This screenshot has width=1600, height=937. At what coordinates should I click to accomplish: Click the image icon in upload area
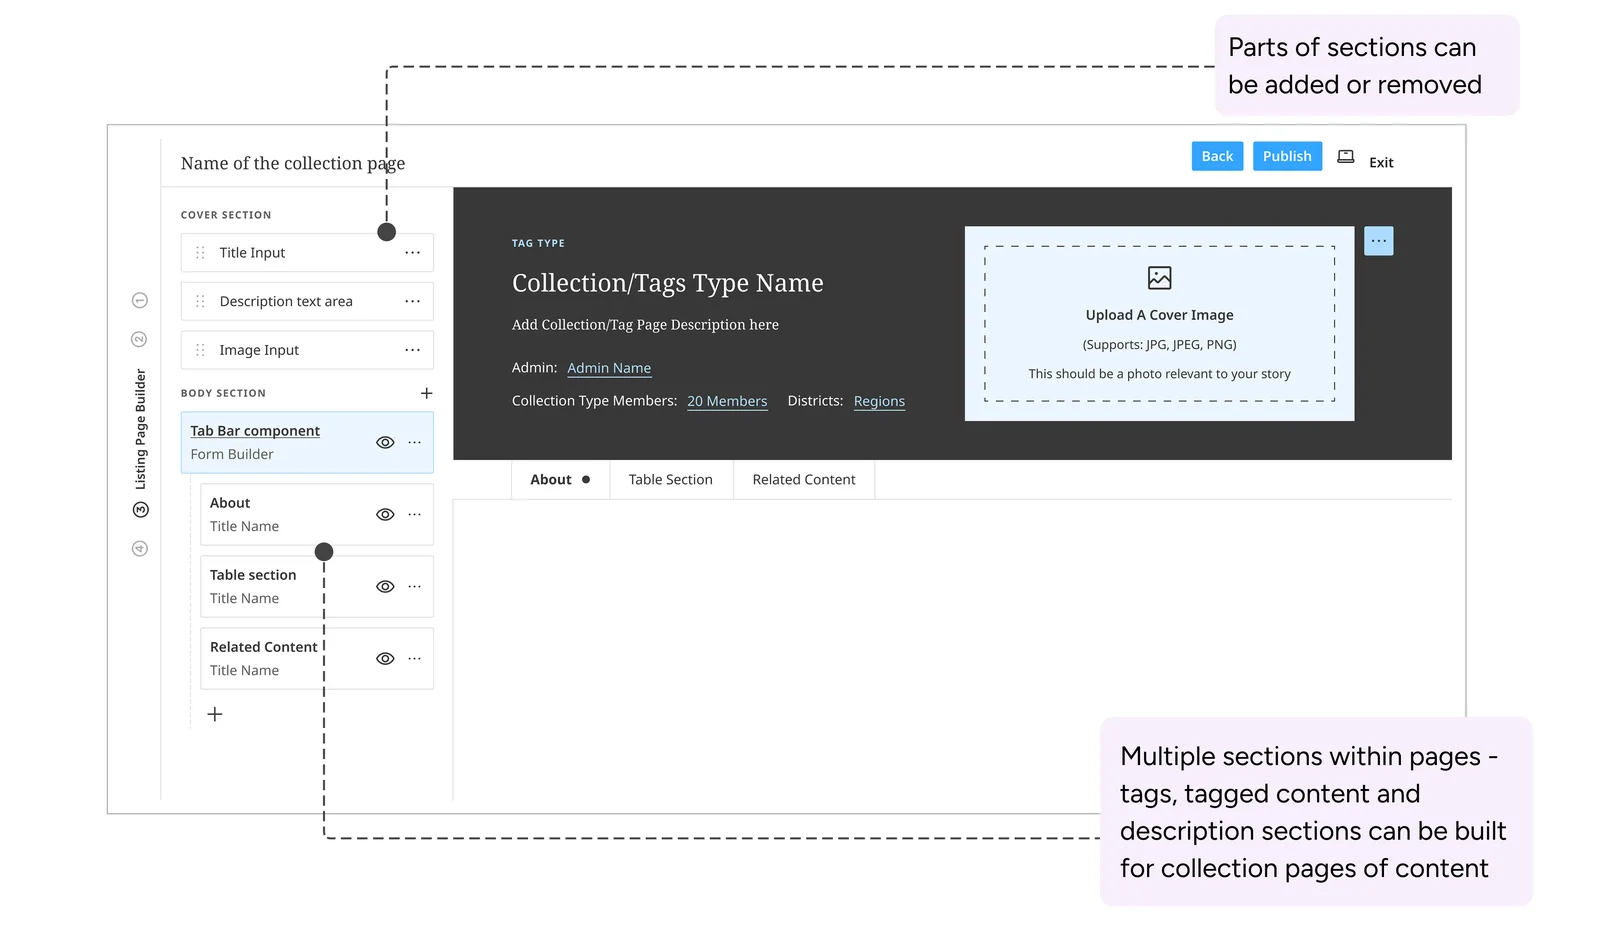coord(1159,278)
